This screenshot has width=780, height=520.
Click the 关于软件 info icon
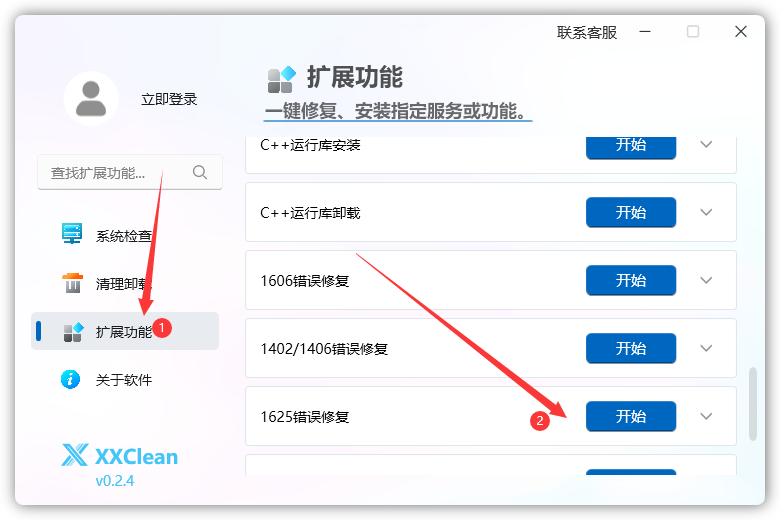72,379
